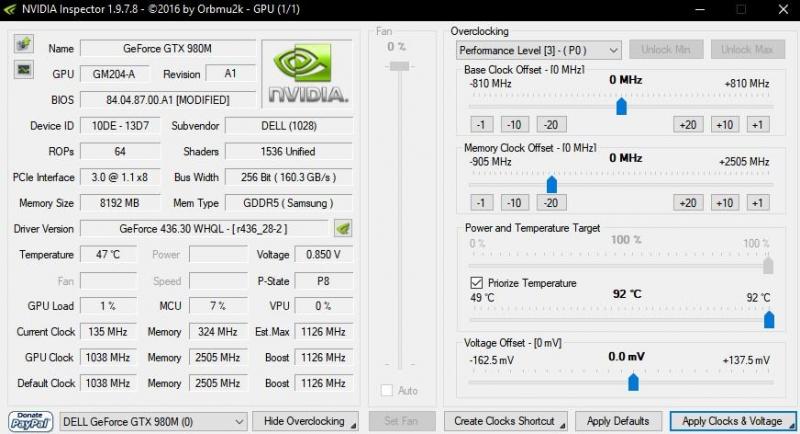Click Memory Clock Offset -20 button
800x434 pixels.
click(x=551, y=203)
